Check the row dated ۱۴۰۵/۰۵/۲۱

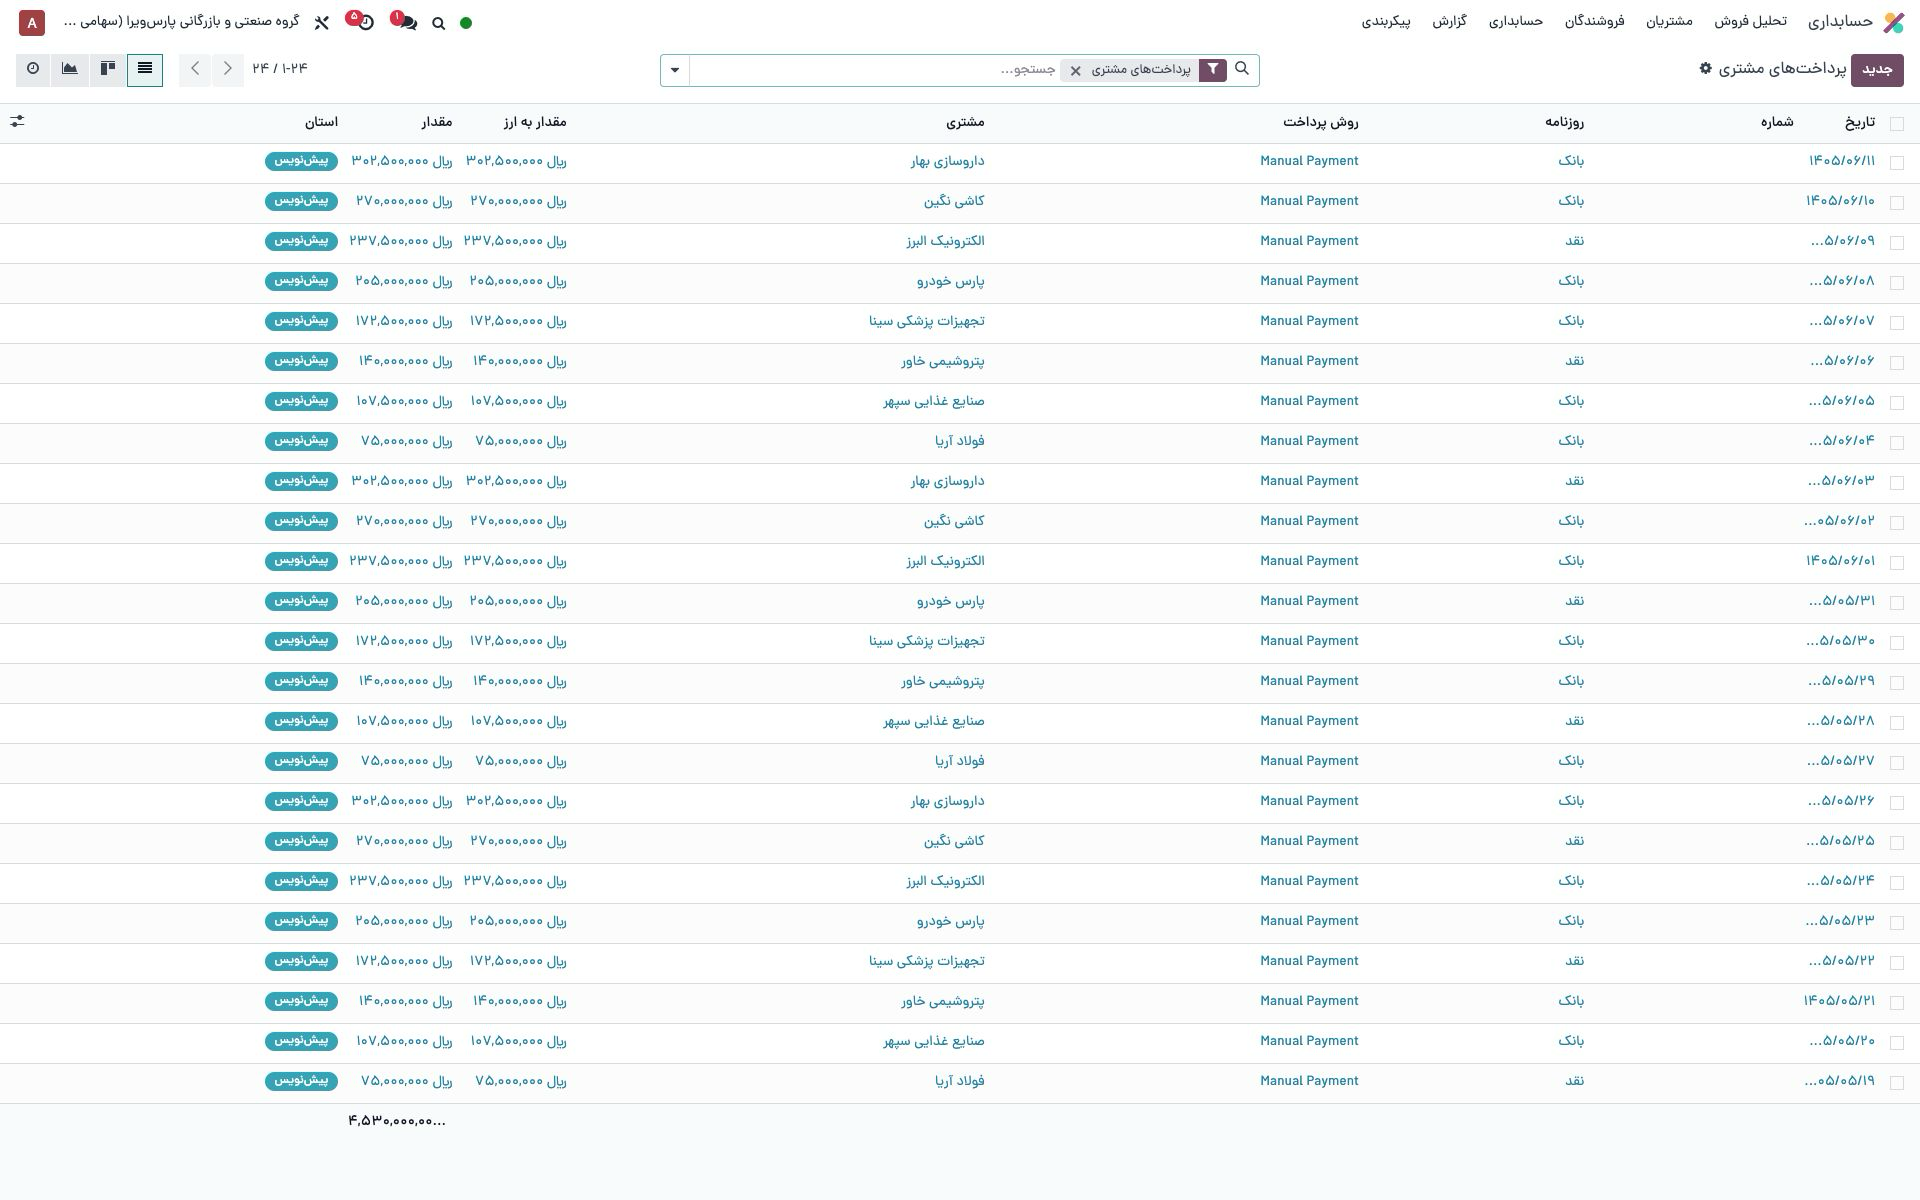[x=1897, y=1003]
